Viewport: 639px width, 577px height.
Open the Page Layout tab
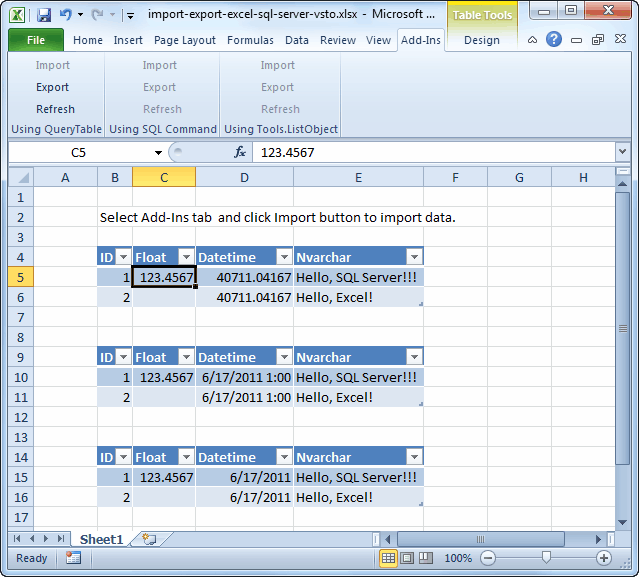point(185,40)
